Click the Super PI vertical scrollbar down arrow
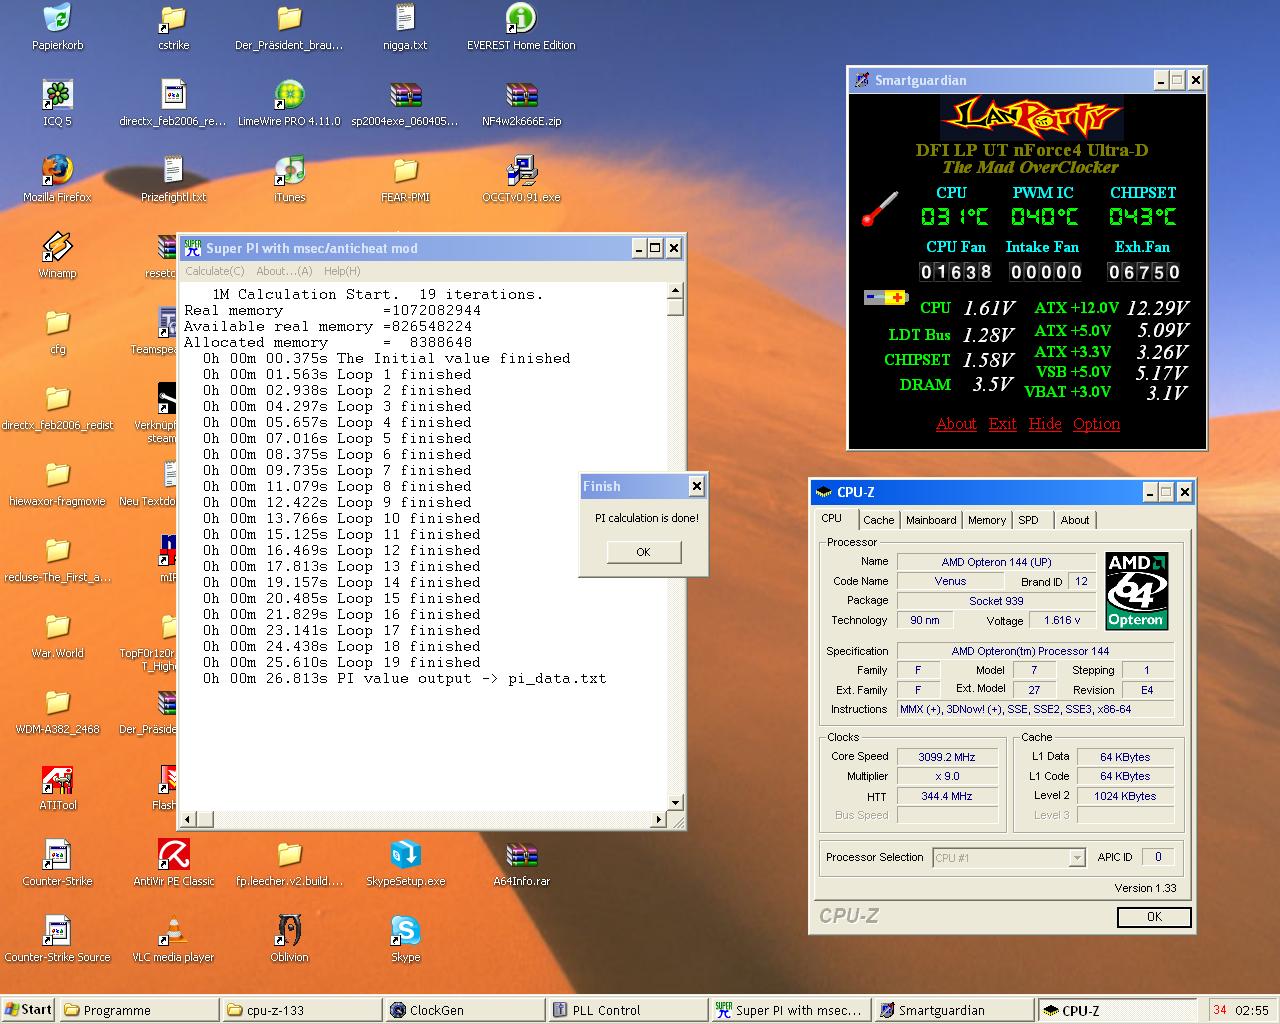 (x=675, y=802)
